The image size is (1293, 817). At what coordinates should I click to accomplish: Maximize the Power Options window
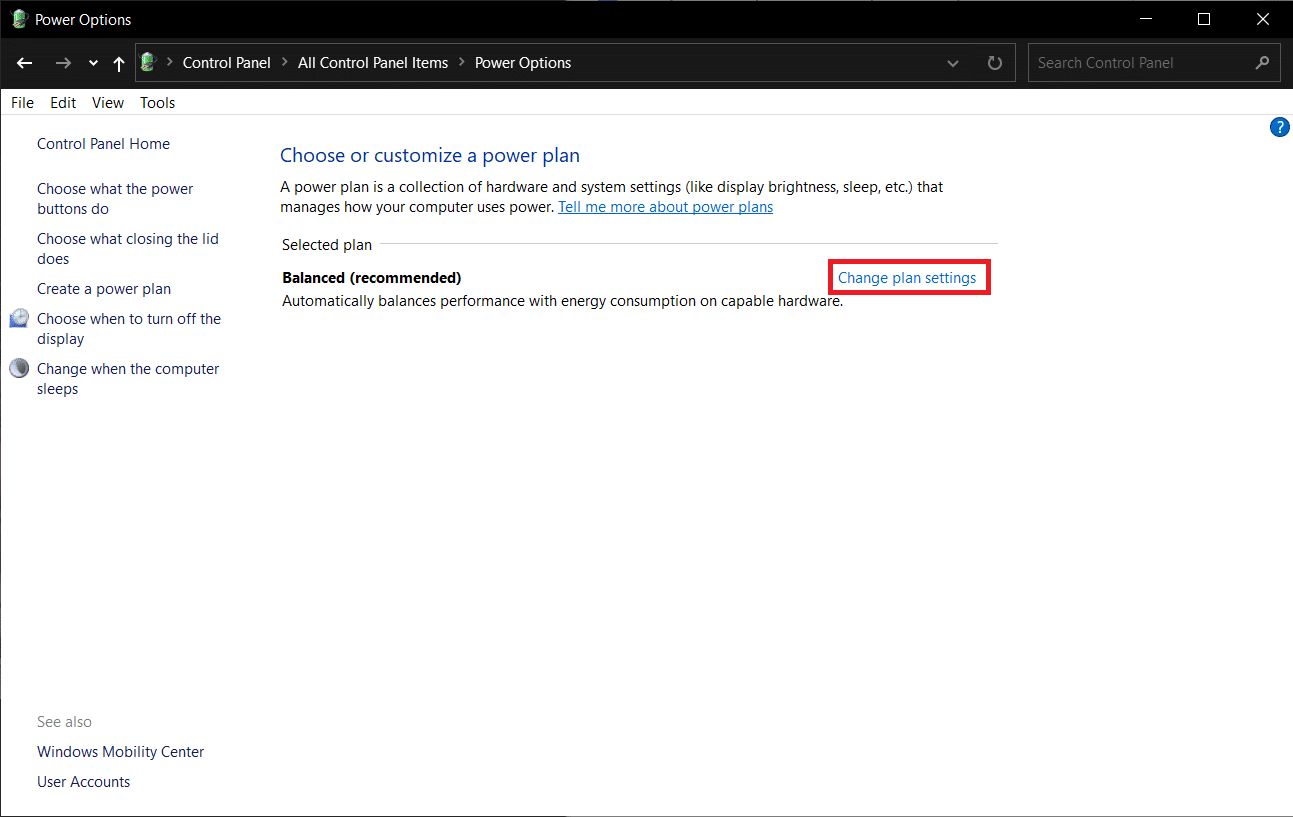(1204, 19)
